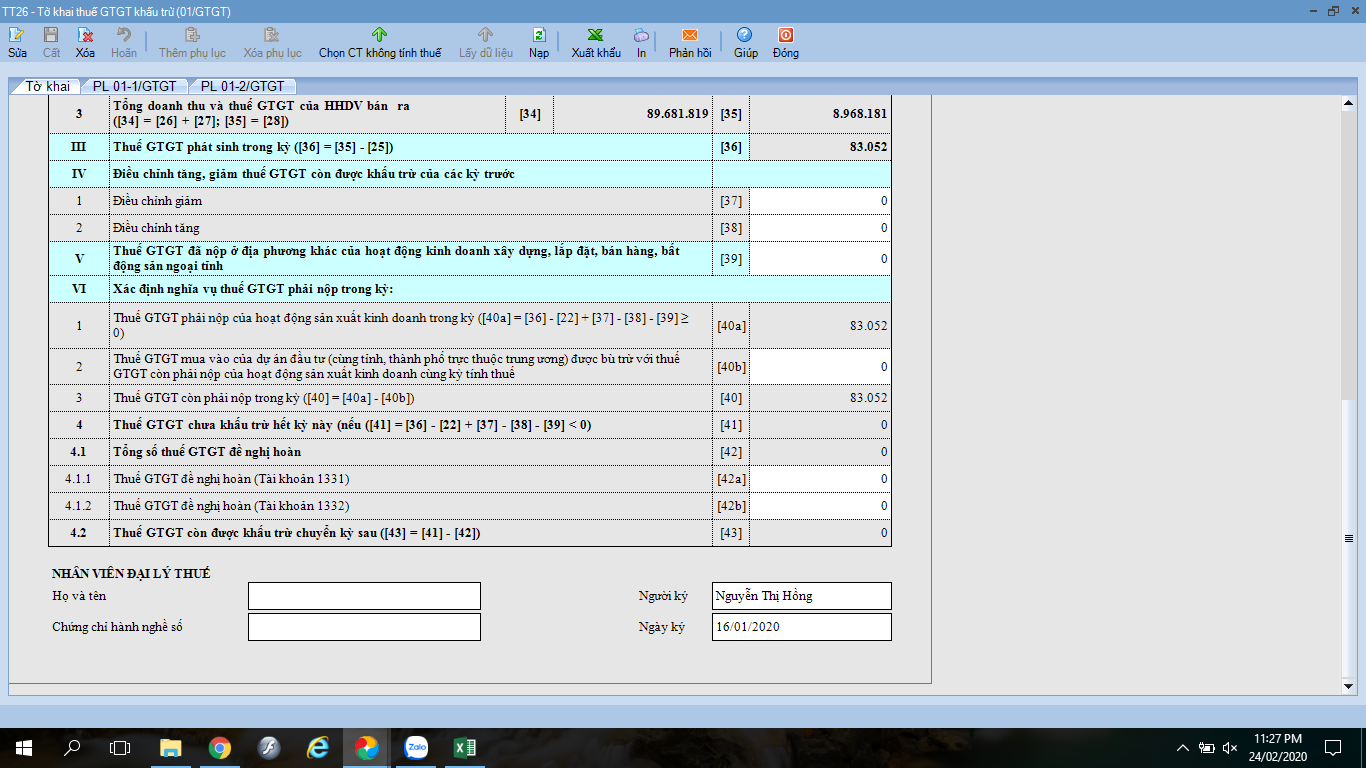This screenshot has height=768, width=1366.
Task: Open the Giúp help icon
Action: pyautogui.click(x=745, y=35)
